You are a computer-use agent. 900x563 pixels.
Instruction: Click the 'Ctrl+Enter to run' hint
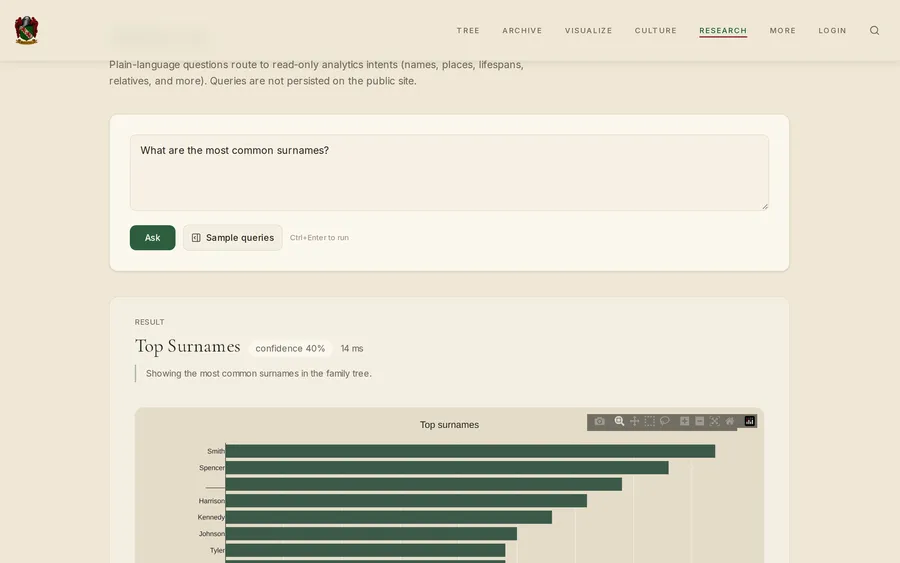click(x=319, y=238)
